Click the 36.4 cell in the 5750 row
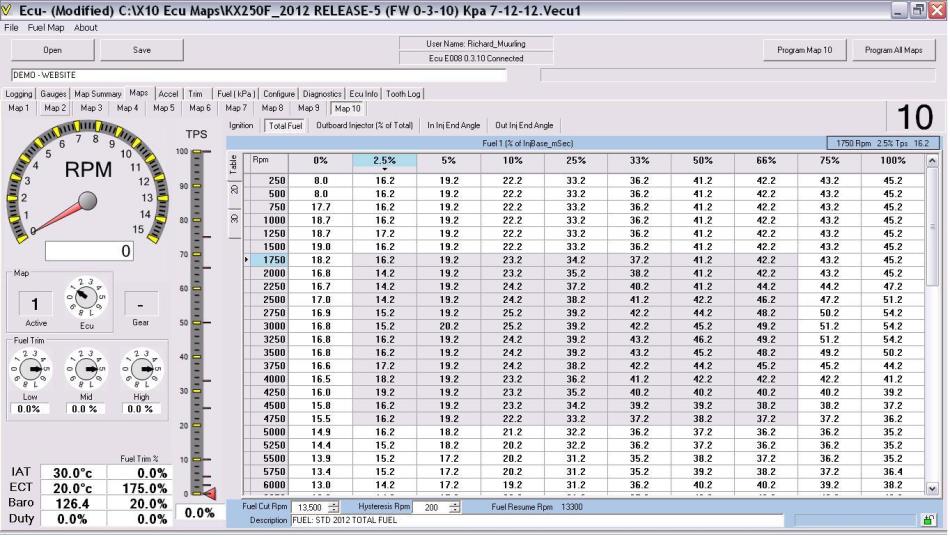Image resolution: width=950 pixels, height=537 pixels. tap(892, 472)
